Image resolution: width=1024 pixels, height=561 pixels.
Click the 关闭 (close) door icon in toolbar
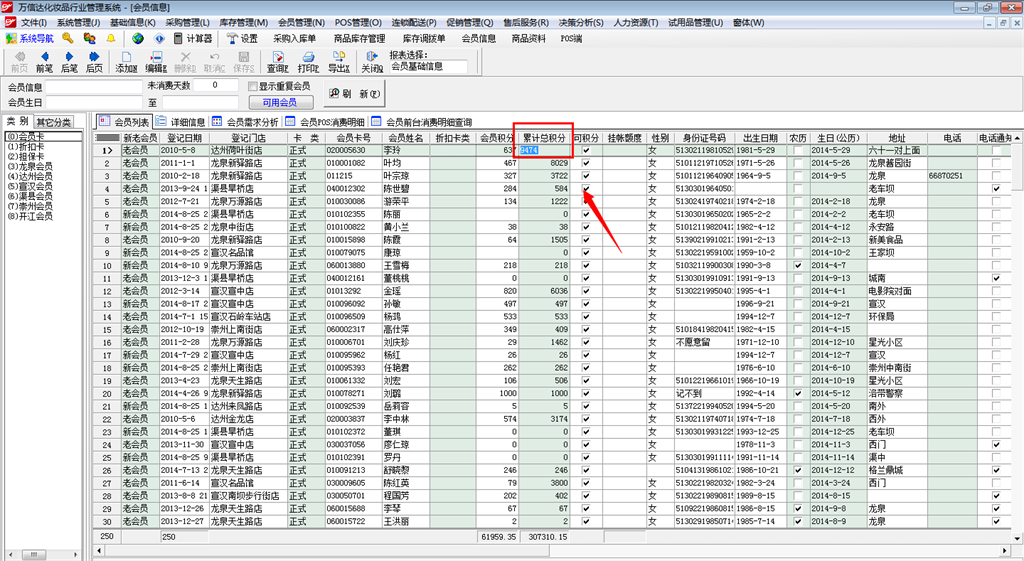click(371, 62)
